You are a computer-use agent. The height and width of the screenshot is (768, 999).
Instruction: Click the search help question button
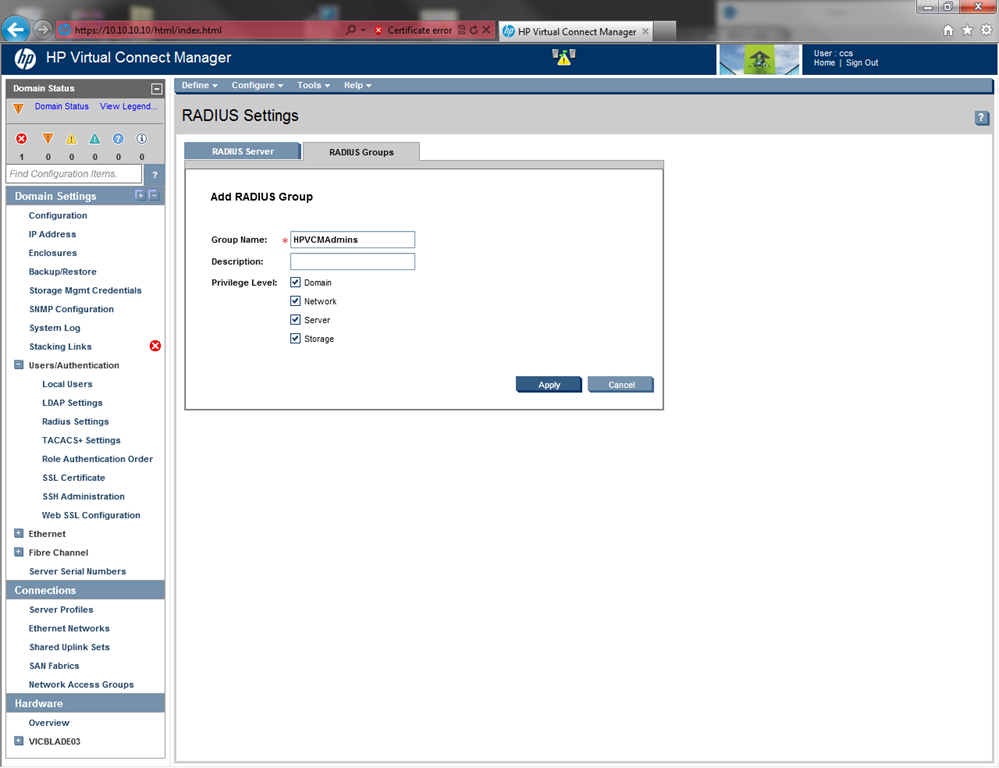tap(154, 174)
